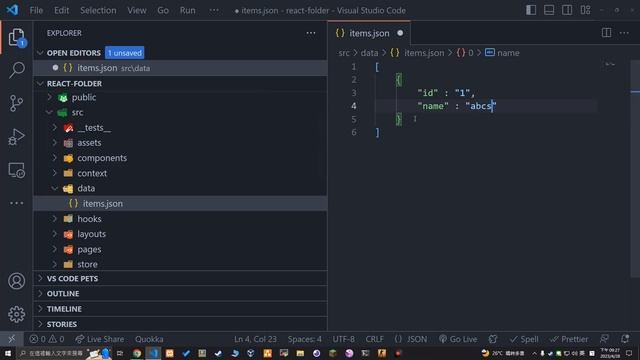Select the items.json editor tab
640x360 pixels.
click(369, 33)
